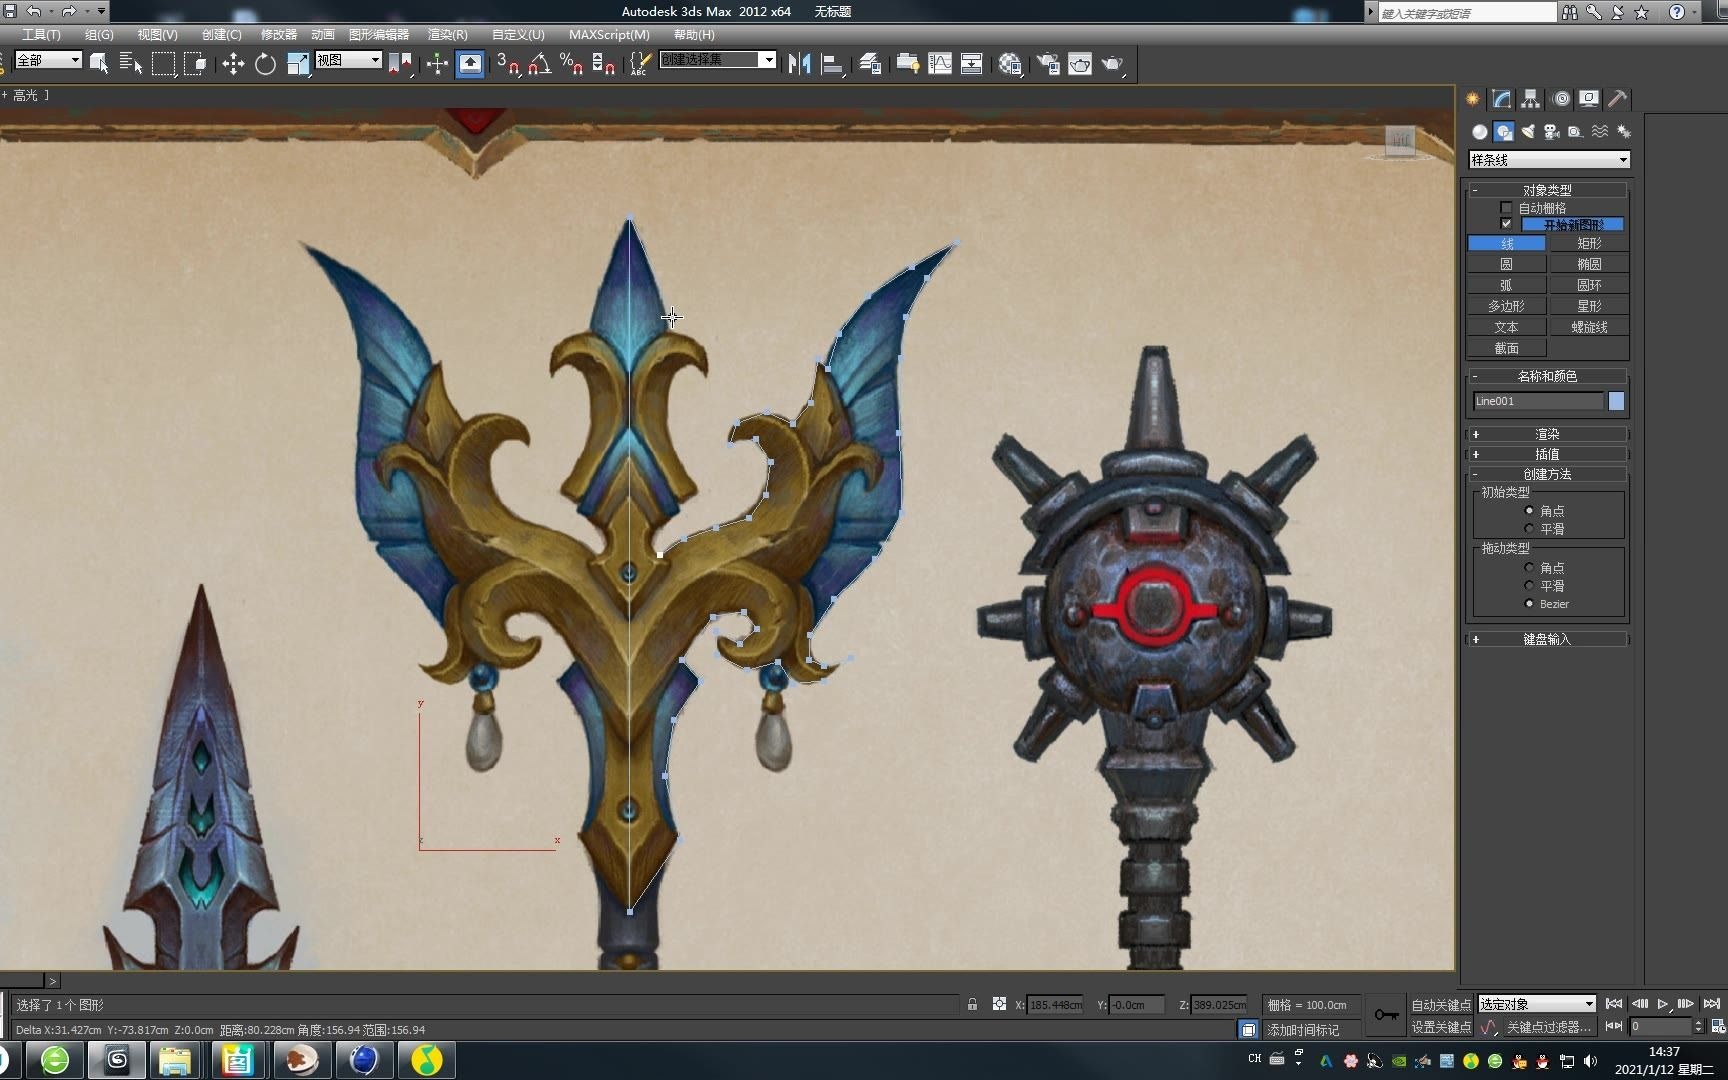Click the 圆 shape button

[x=1506, y=264]
